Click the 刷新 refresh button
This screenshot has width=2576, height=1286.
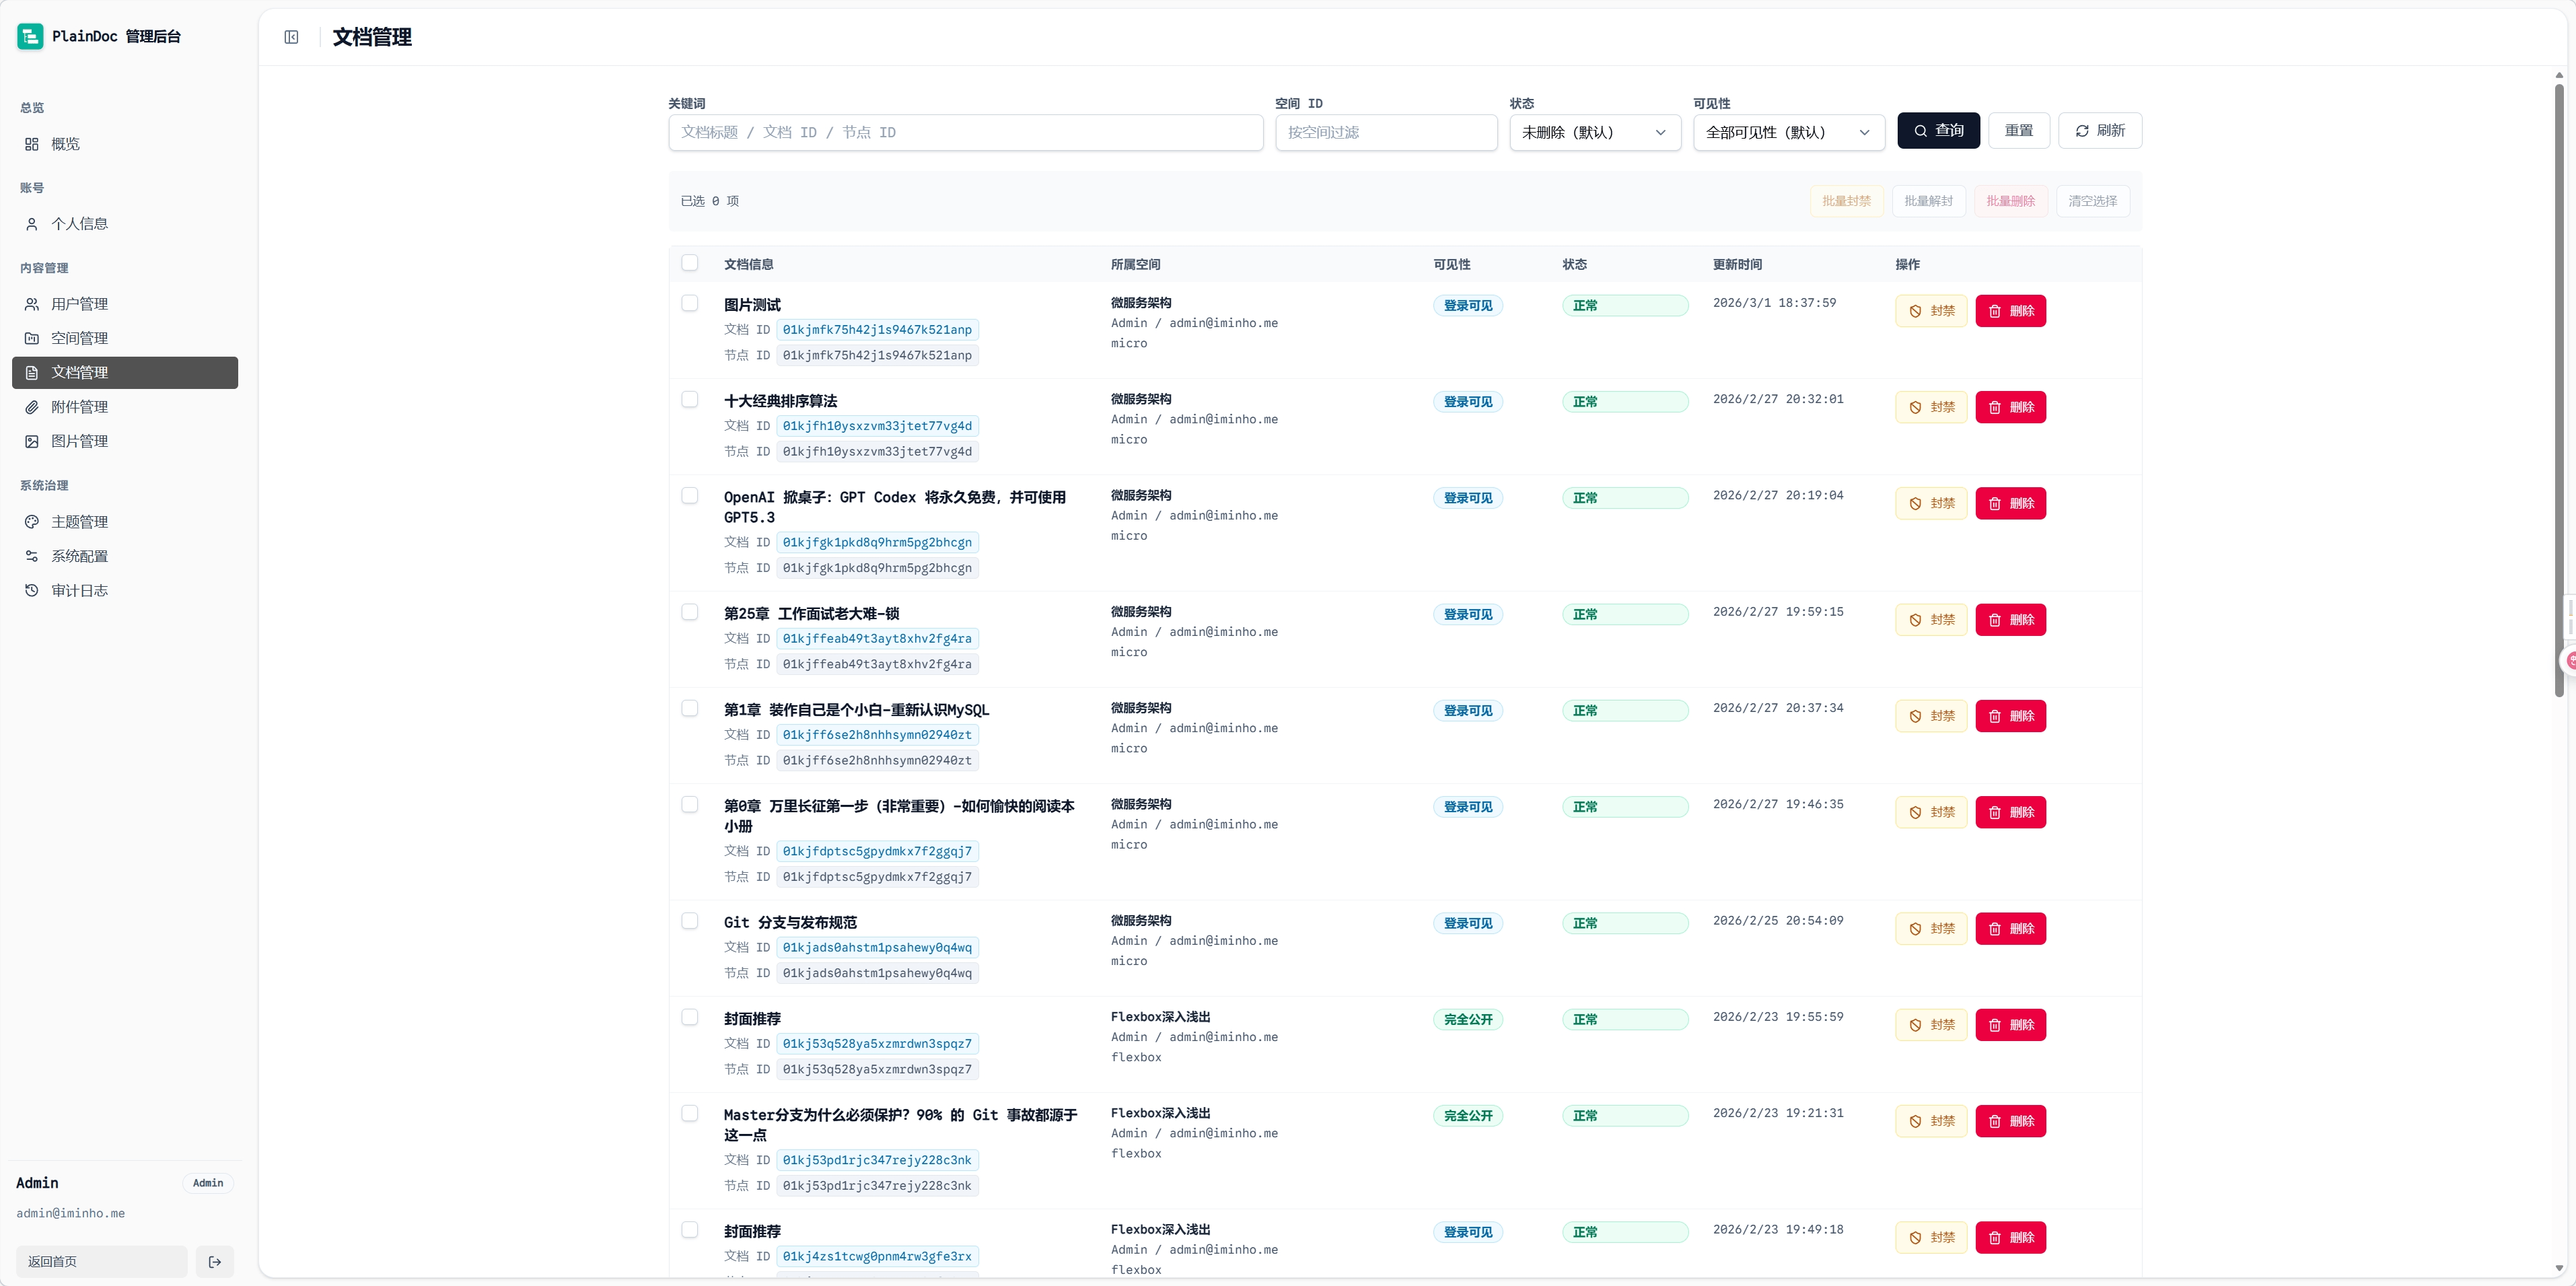pos(2100,131)
